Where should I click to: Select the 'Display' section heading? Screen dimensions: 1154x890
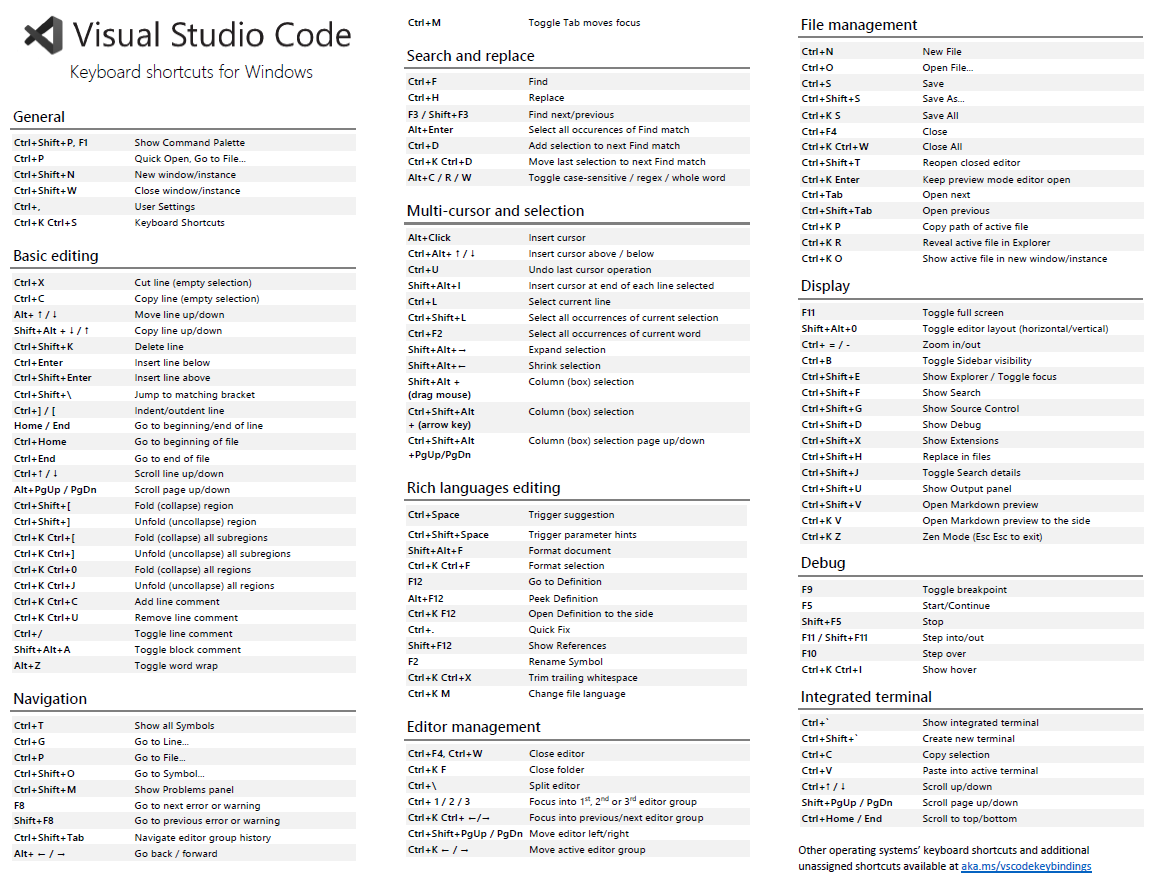coord(825,286)
